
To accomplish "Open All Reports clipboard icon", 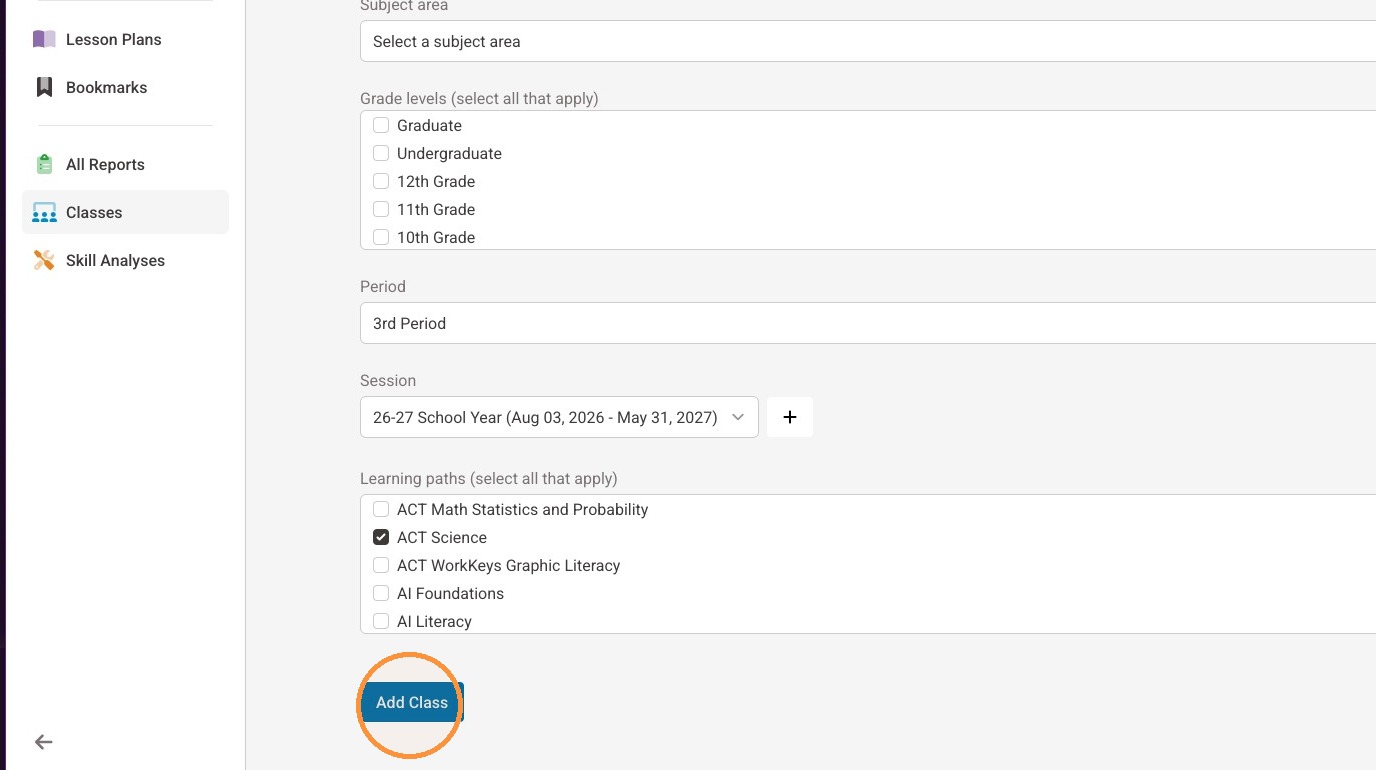I will pyautogui.click(x=44, y=164).
